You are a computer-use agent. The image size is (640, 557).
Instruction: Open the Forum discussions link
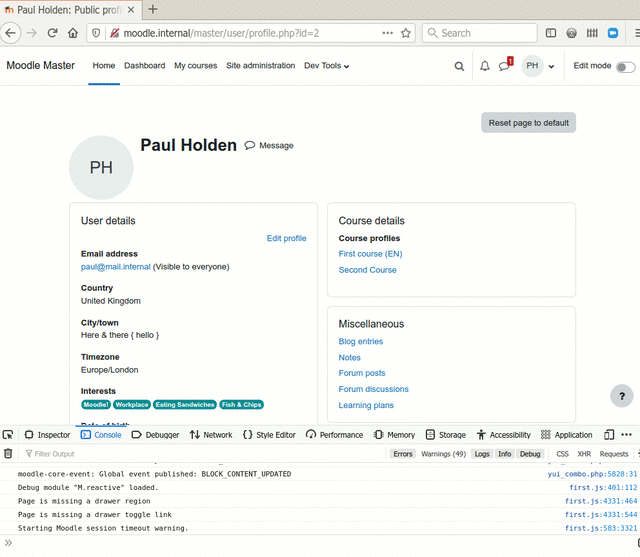[373, 389]
